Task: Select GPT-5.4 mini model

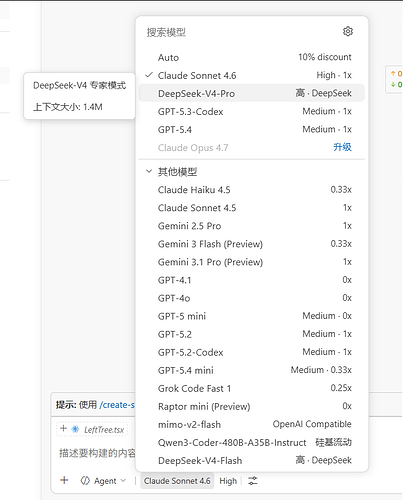Action: click(252, 370)
